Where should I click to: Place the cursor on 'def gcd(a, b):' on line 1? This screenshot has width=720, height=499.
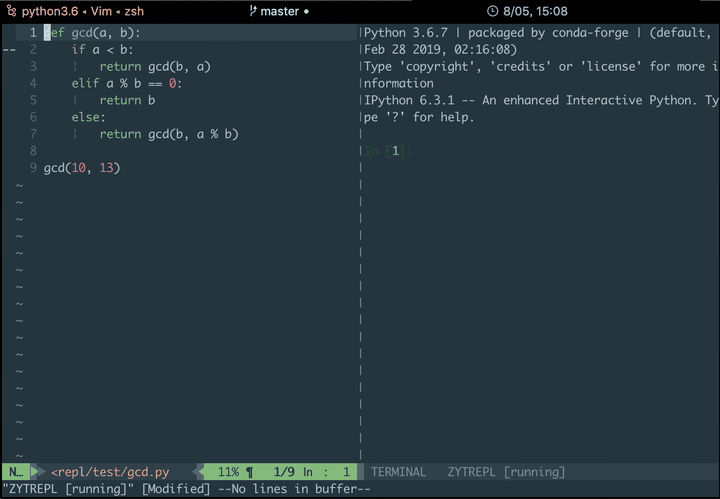coord(92,33)
